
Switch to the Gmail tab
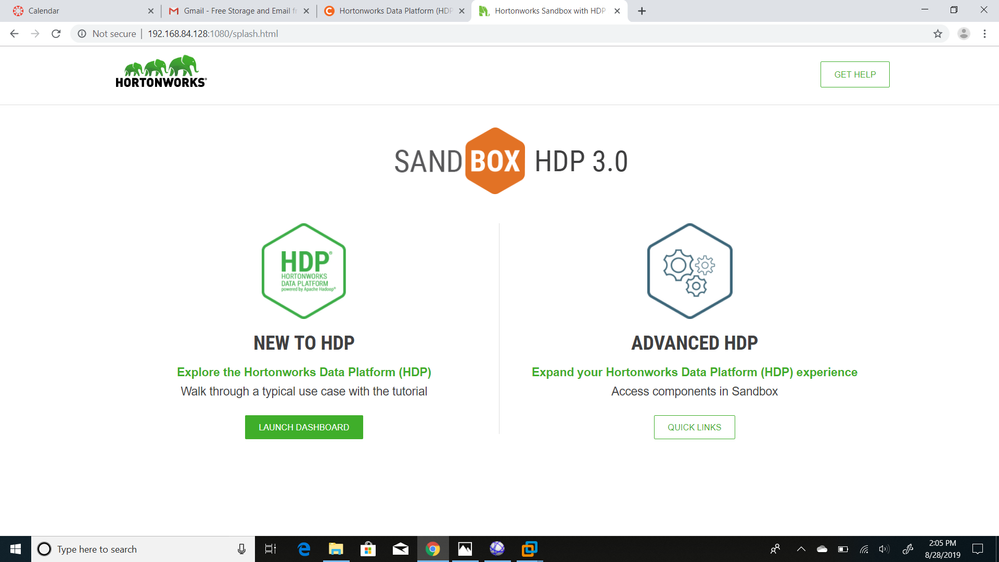click(x=236, y=11)
